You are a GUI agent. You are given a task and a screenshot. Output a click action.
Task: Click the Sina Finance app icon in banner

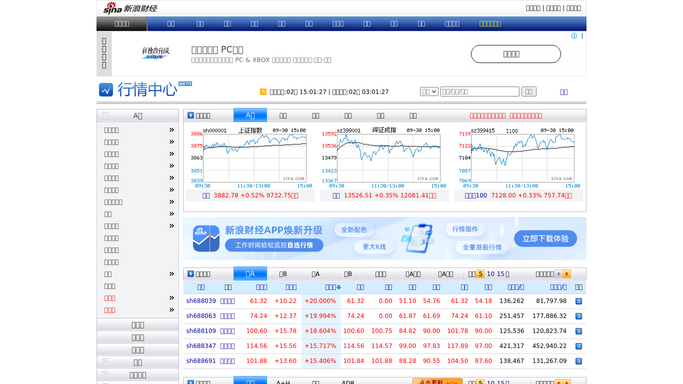[x=206, y=239]
